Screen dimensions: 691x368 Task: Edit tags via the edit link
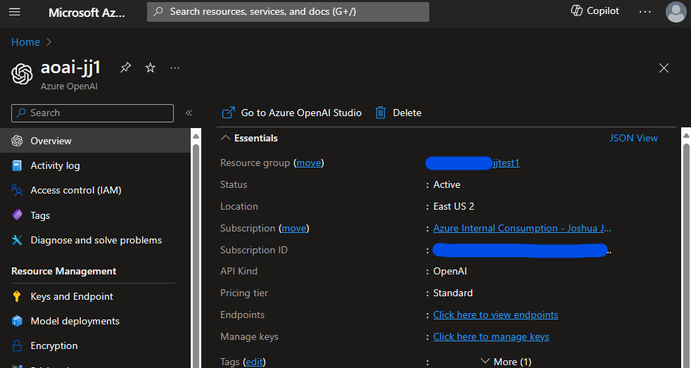pyautogui.click(x=254, y=362)
